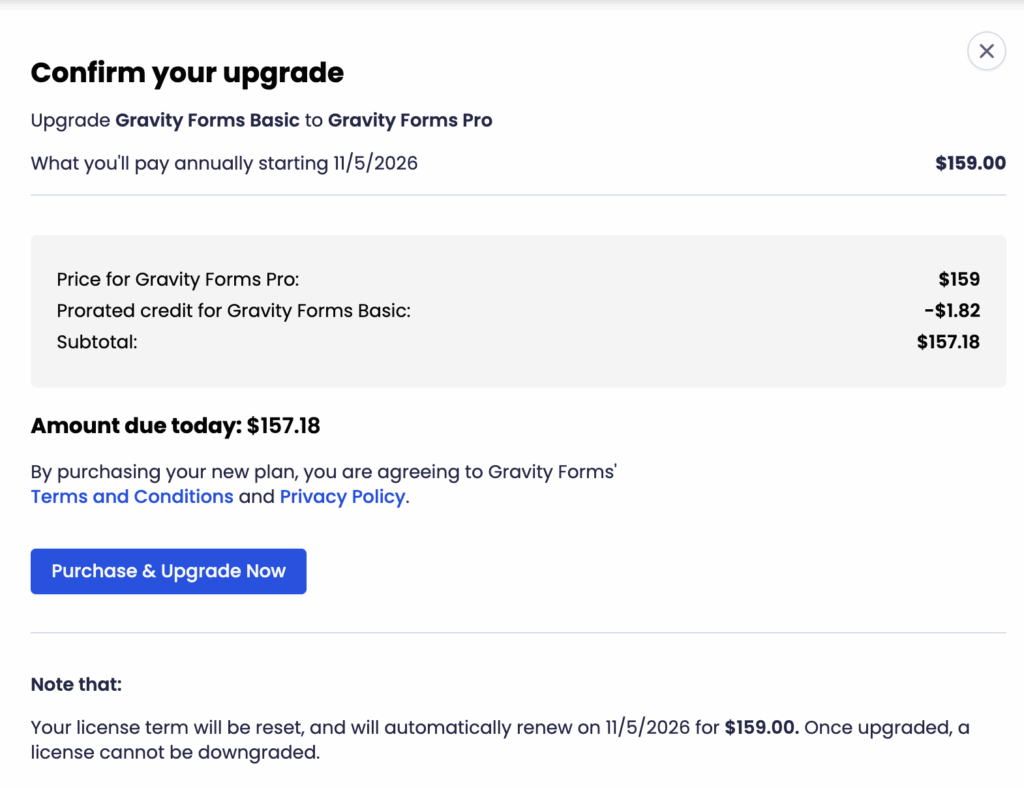Select the $157.18 subtotal value
Screen dimensions: 1024x788
tap(947, 341)
